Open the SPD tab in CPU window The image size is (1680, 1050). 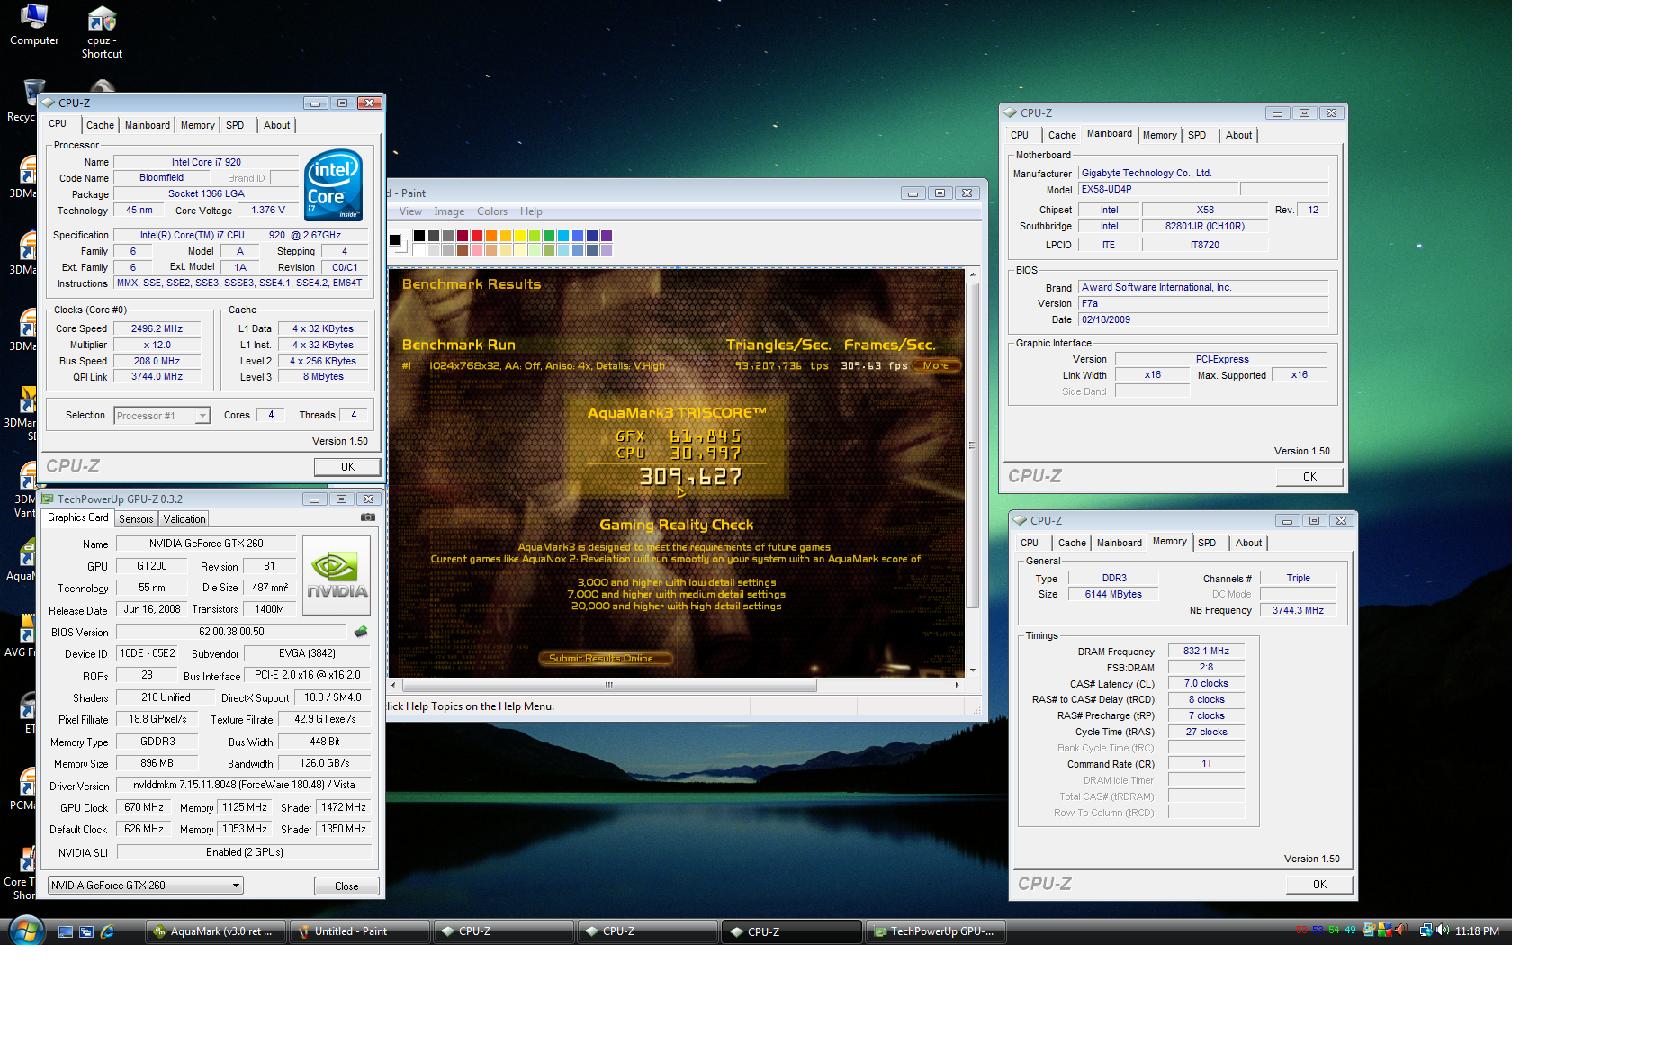(x=235, y=125)
